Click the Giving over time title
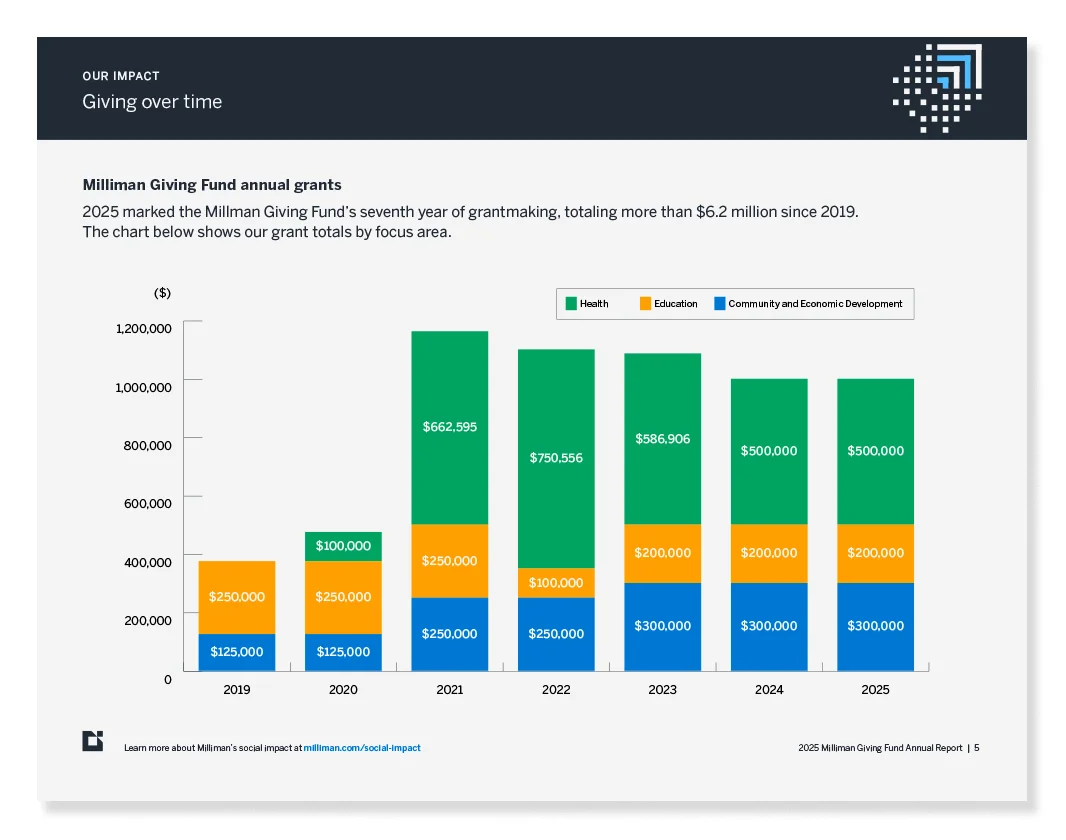Image resolution: width=1066 pixels, height=840 pixels. pos(152,102)
